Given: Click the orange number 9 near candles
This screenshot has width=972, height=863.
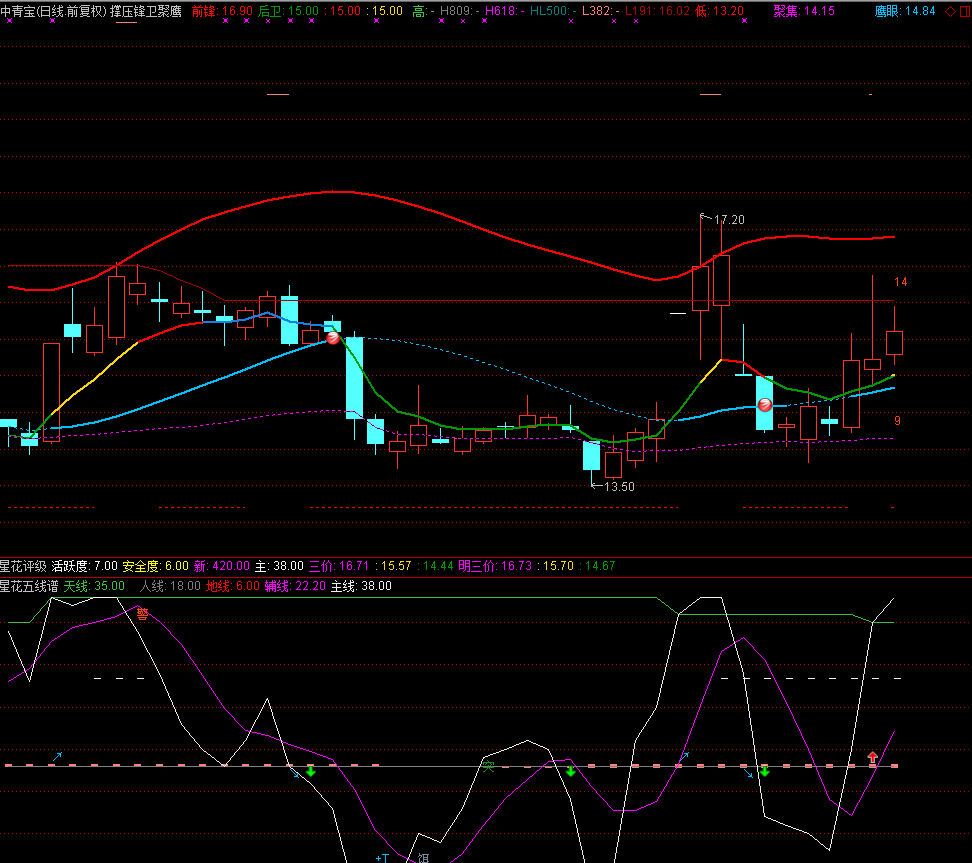Looking at the screenshot, I should pyautogui.click(x=897, y=421).
